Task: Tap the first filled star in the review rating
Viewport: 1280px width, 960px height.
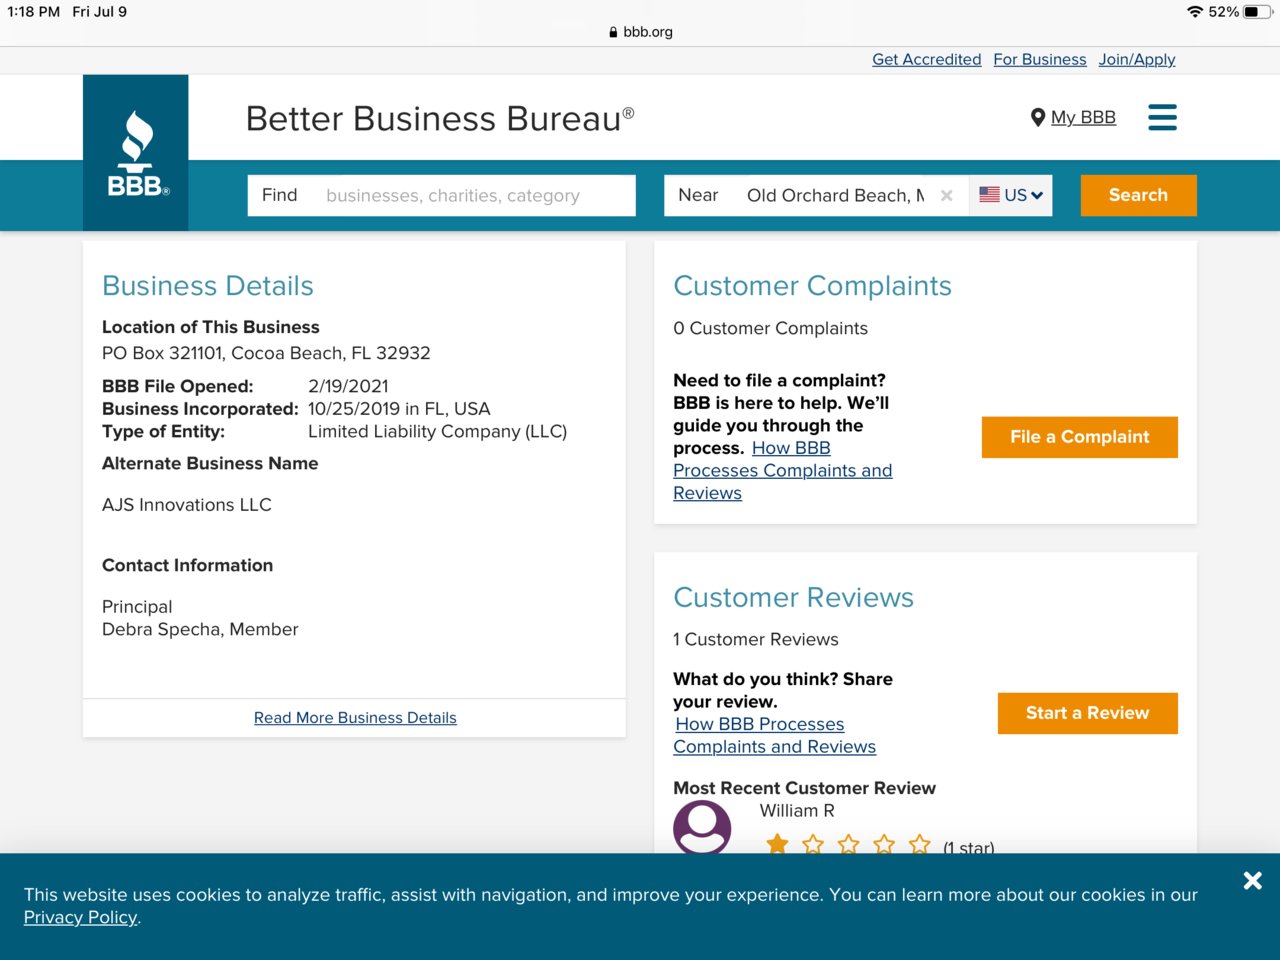Action: click(x=777, y=845)
